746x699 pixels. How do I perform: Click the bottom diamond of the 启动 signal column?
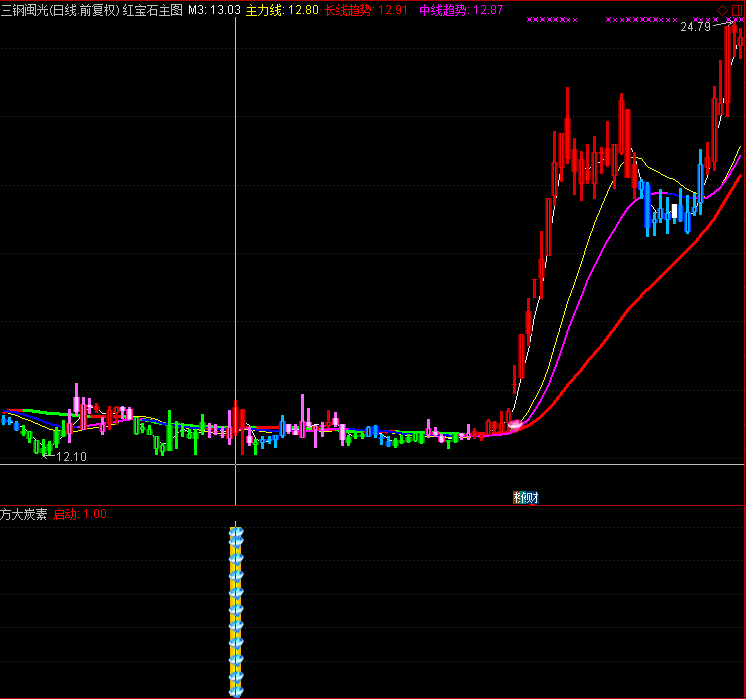[x=236, y=689]
